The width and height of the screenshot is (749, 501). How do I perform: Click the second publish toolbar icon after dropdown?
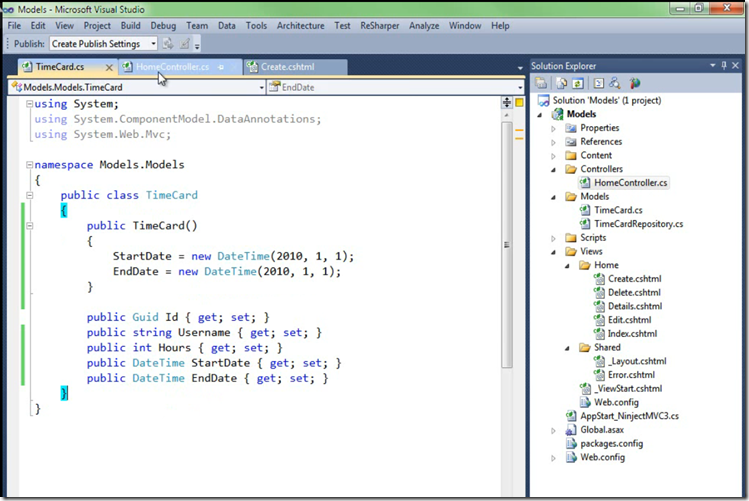click(184, 44)
